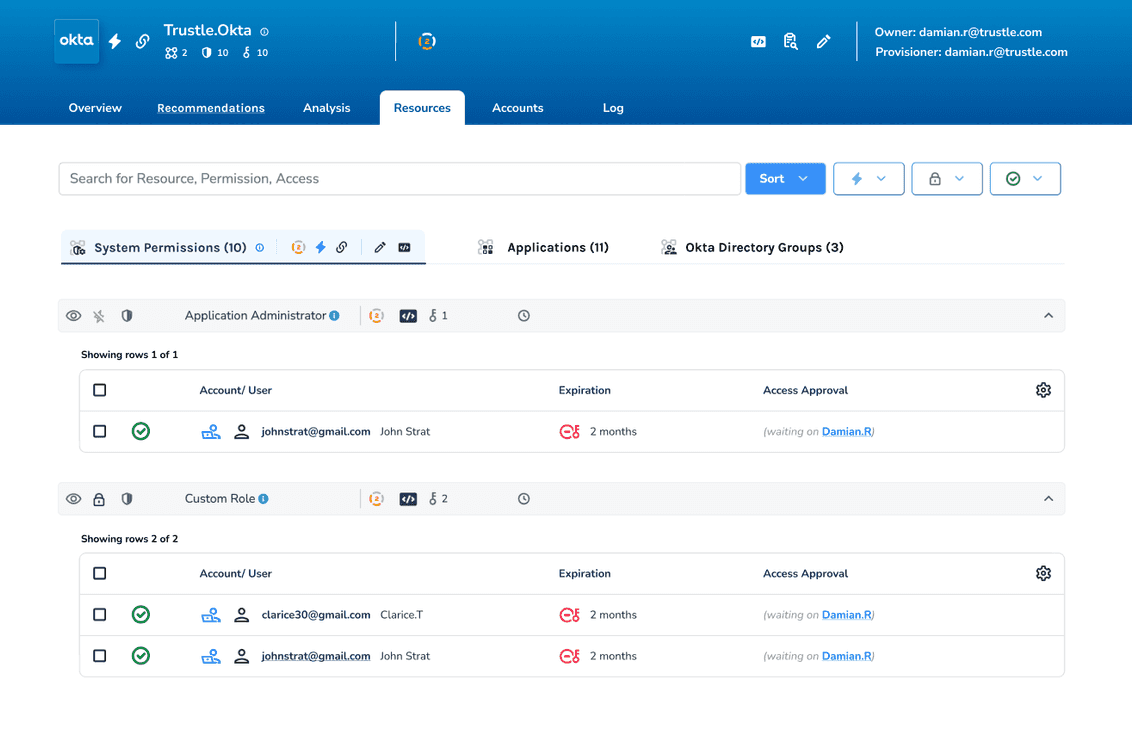
Task: Click the info icon next to Trustle.Okta
Action: point(264,32)
